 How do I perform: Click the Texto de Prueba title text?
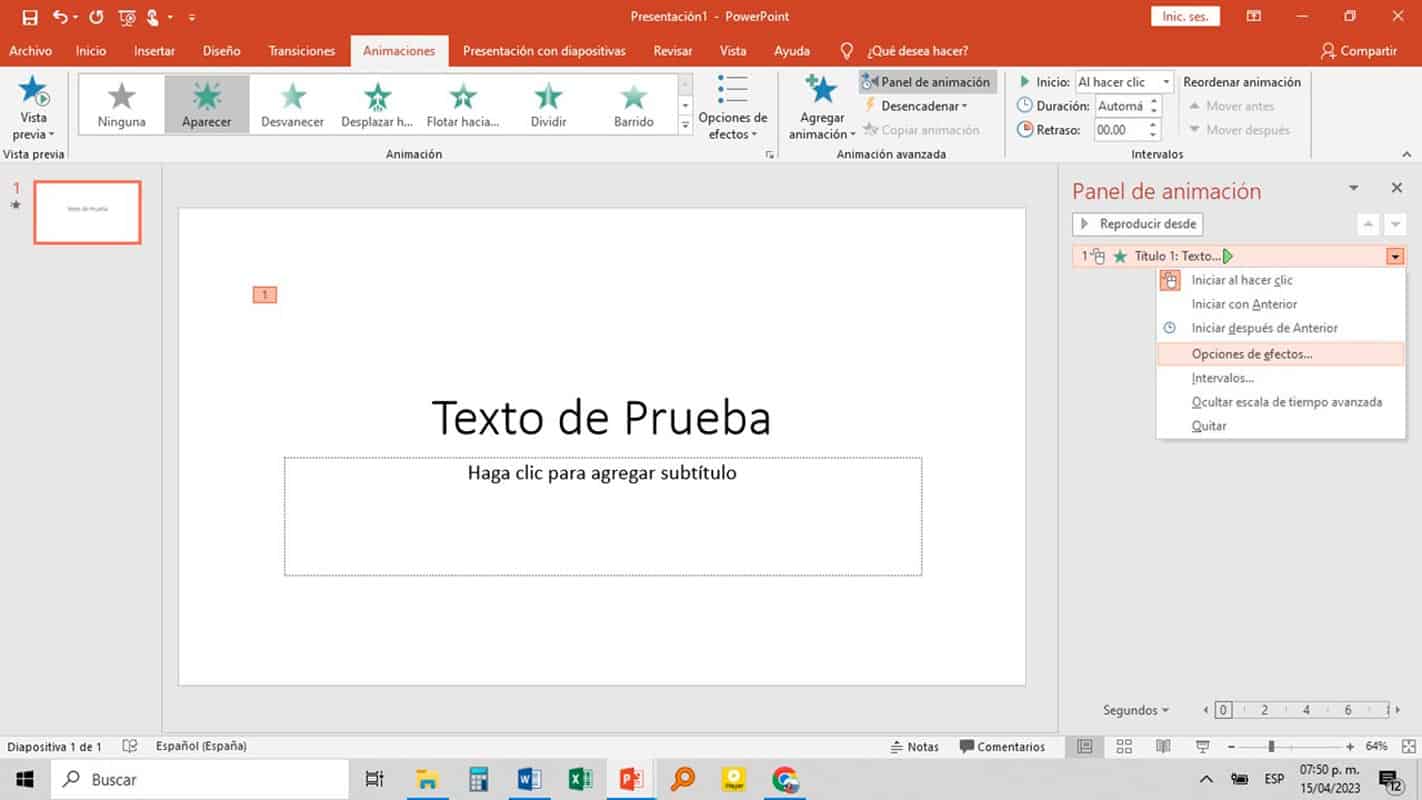(x=601, y=417)
